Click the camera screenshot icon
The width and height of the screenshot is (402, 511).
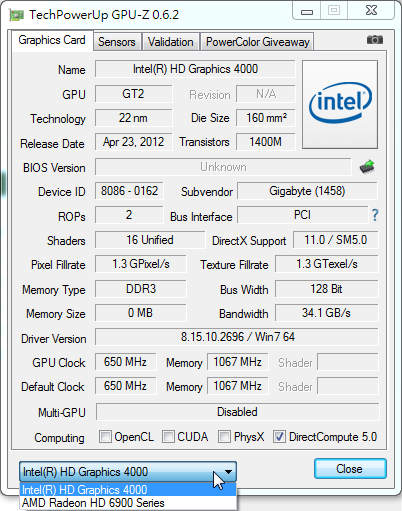[x=375, y=40]
